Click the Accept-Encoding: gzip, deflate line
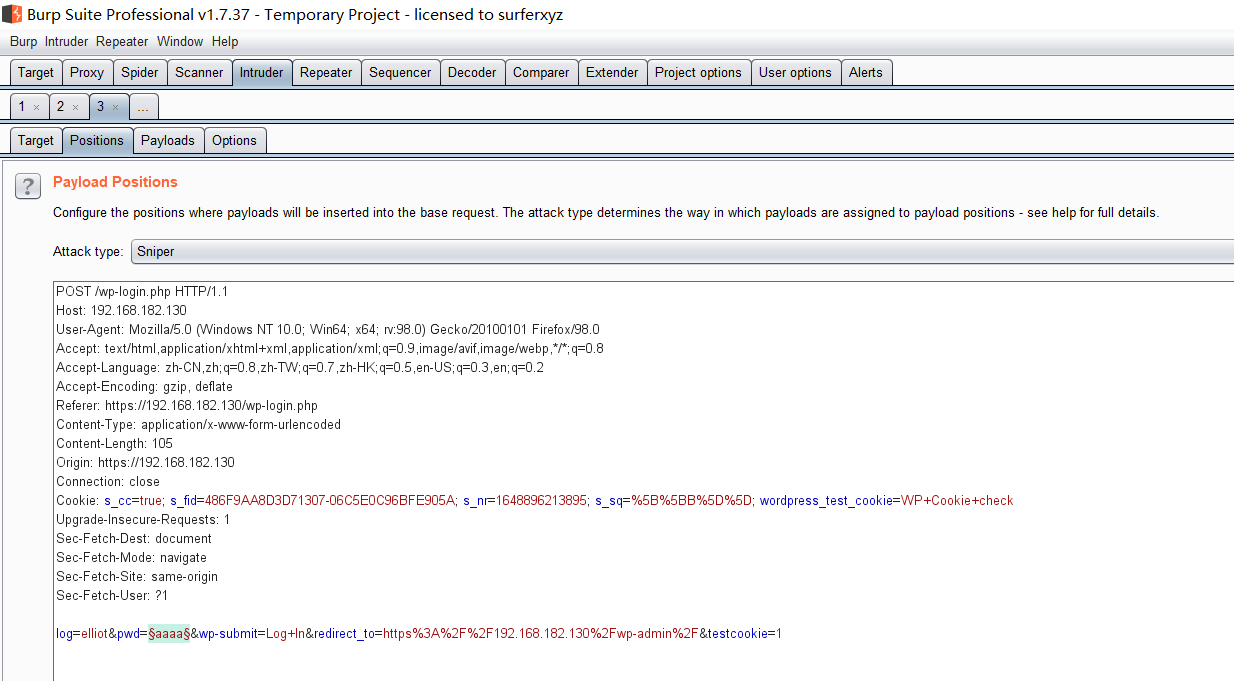 click(x=144, y=386)
